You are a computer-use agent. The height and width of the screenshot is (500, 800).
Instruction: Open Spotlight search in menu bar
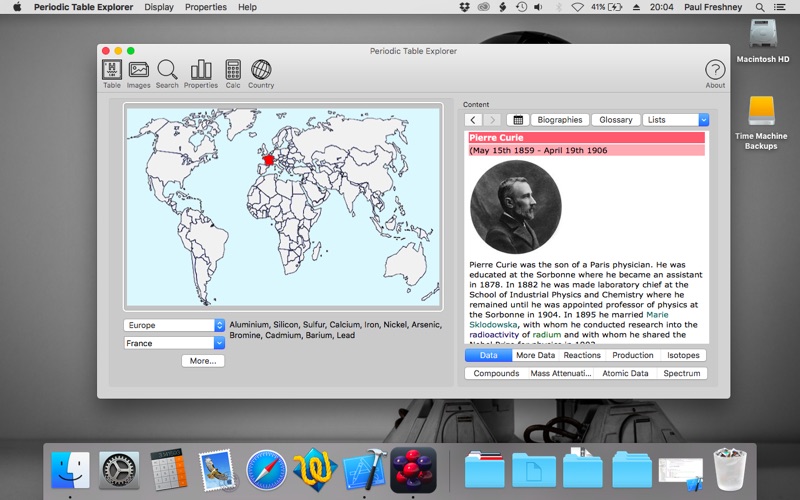(760, 7)
